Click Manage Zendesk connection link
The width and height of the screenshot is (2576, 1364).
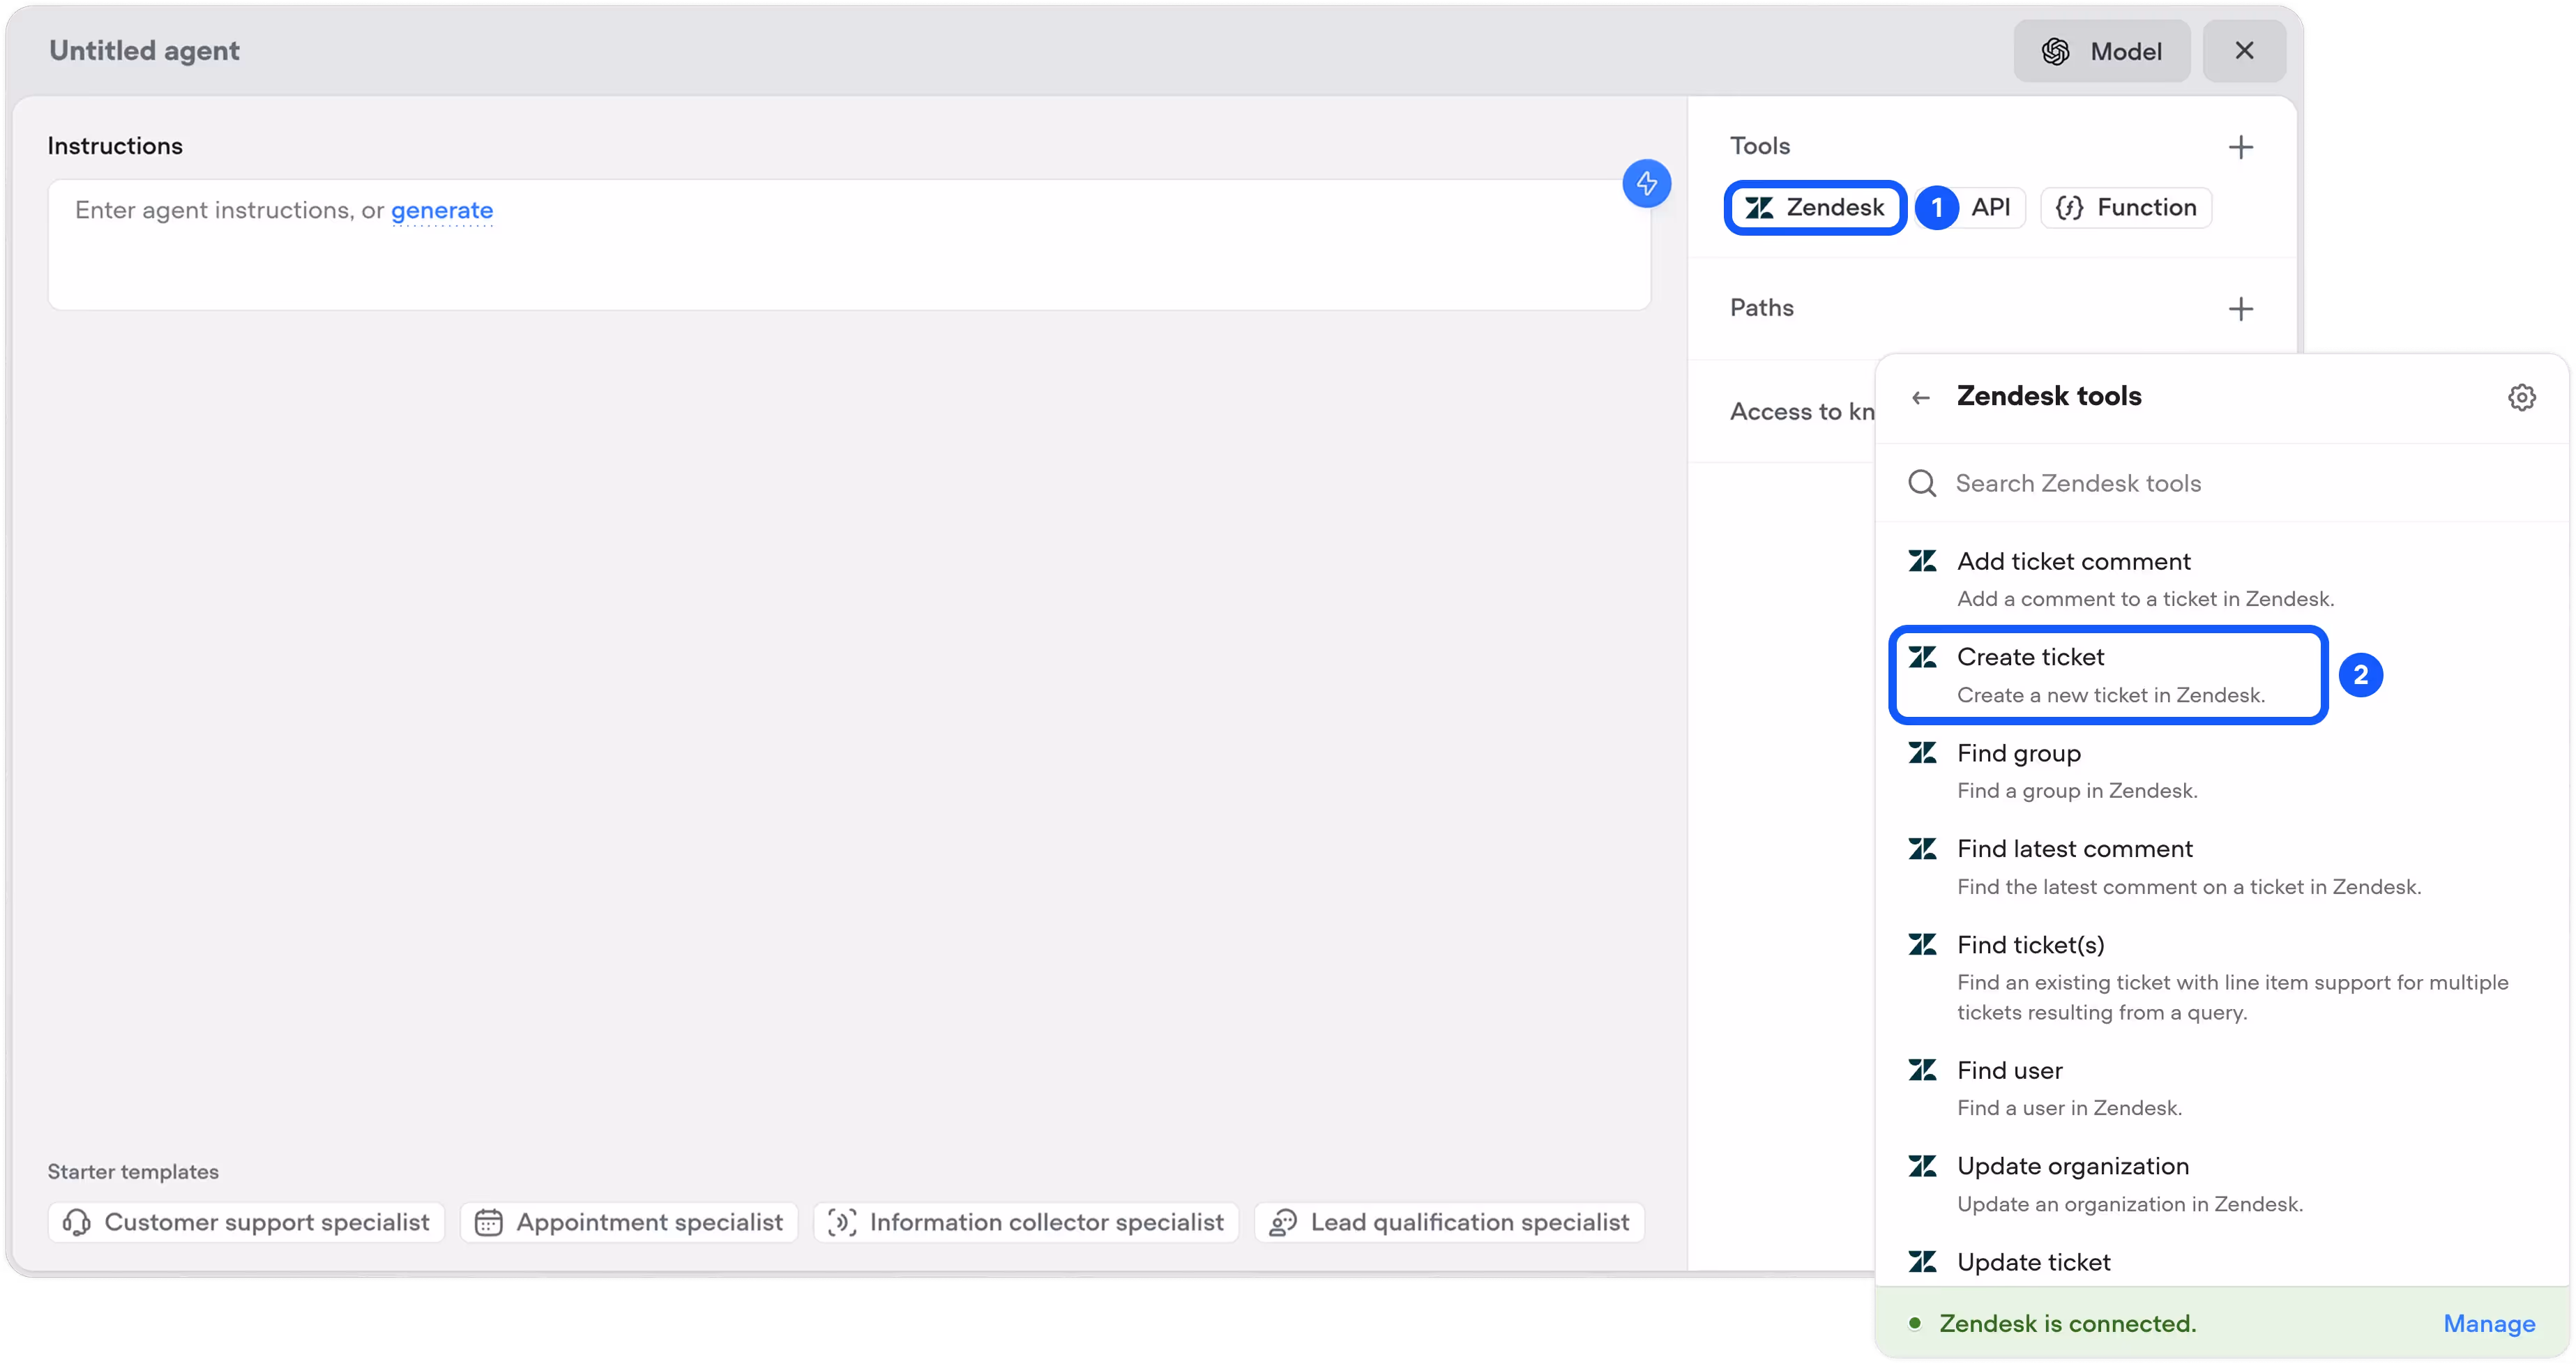pyautogui.click(x=2488, y=1324)
